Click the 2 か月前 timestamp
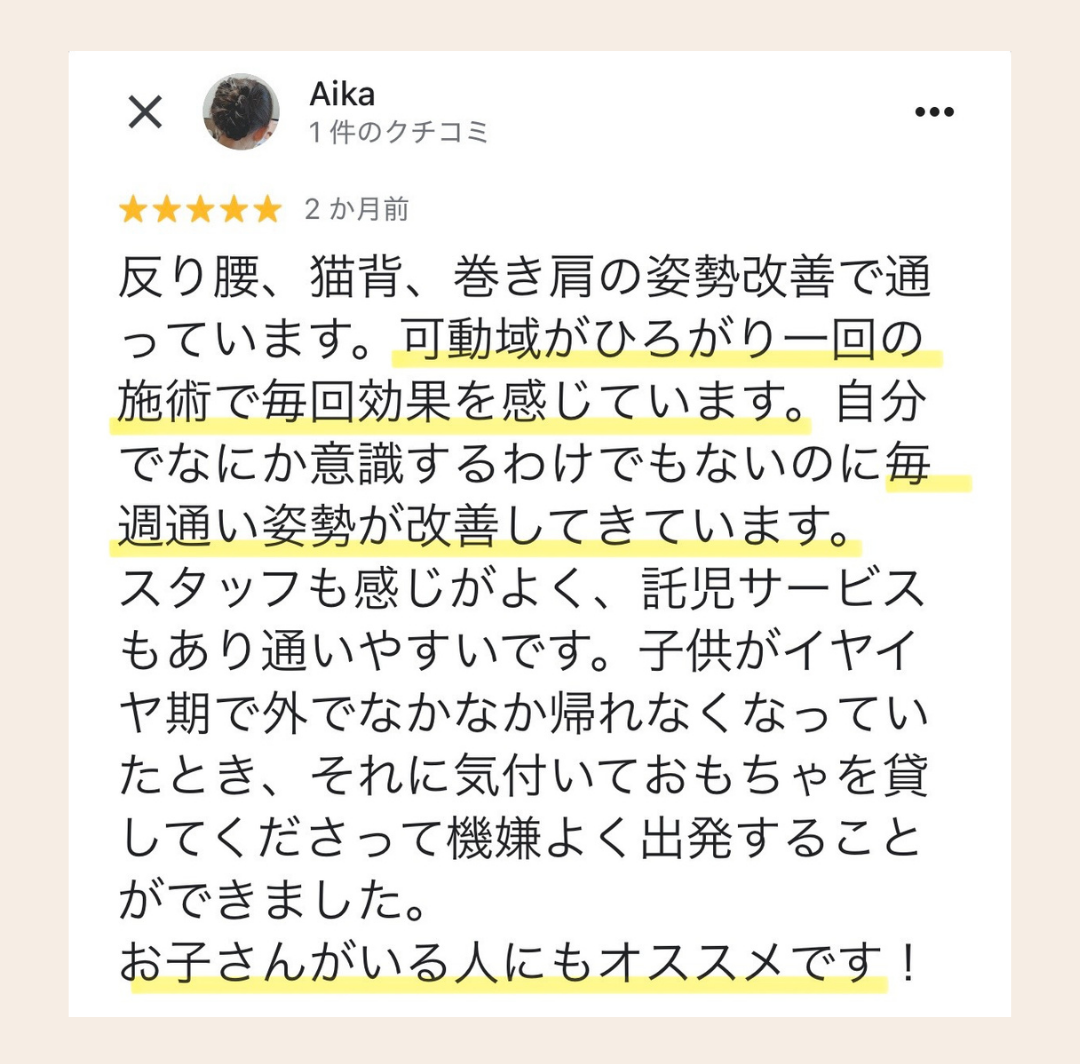 click(x=357, y=209)
